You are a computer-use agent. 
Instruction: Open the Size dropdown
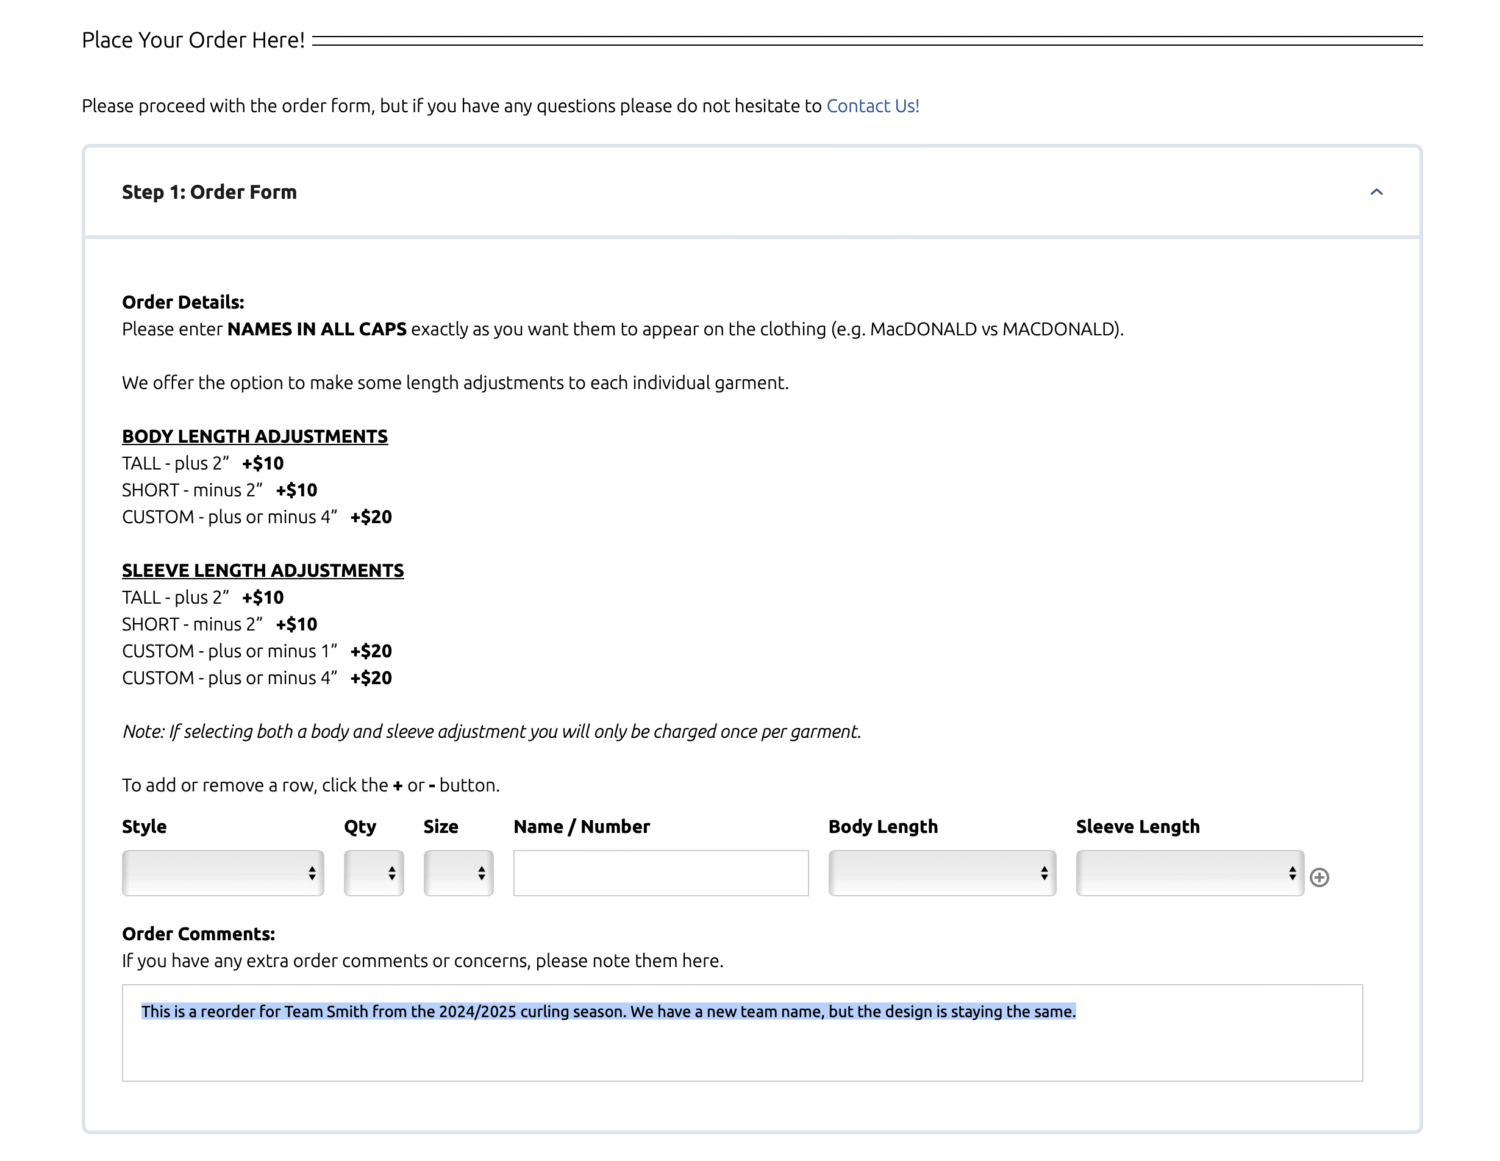[459, 873]
